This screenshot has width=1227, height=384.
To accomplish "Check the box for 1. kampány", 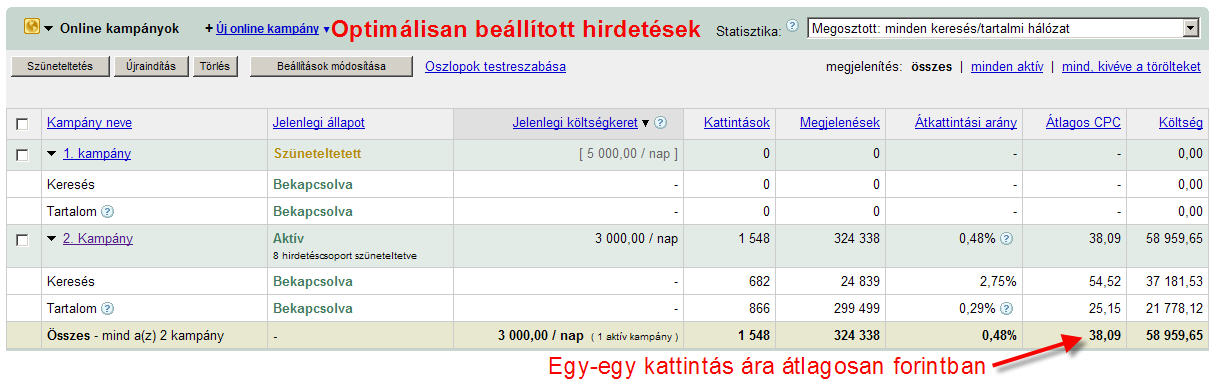I will [x=22, y=155].
